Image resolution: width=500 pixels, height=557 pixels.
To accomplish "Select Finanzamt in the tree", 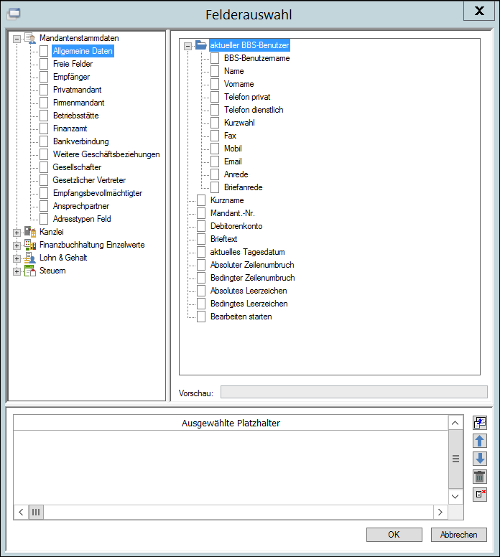I will [70, 129].
